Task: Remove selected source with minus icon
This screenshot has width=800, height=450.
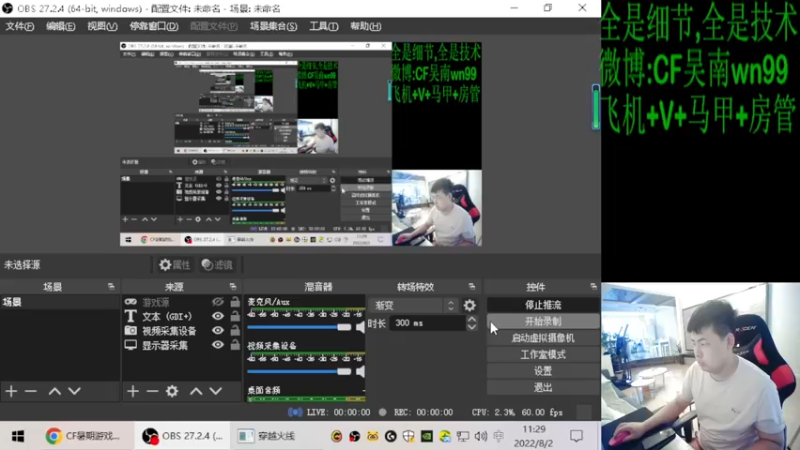Action: [152, 391]
